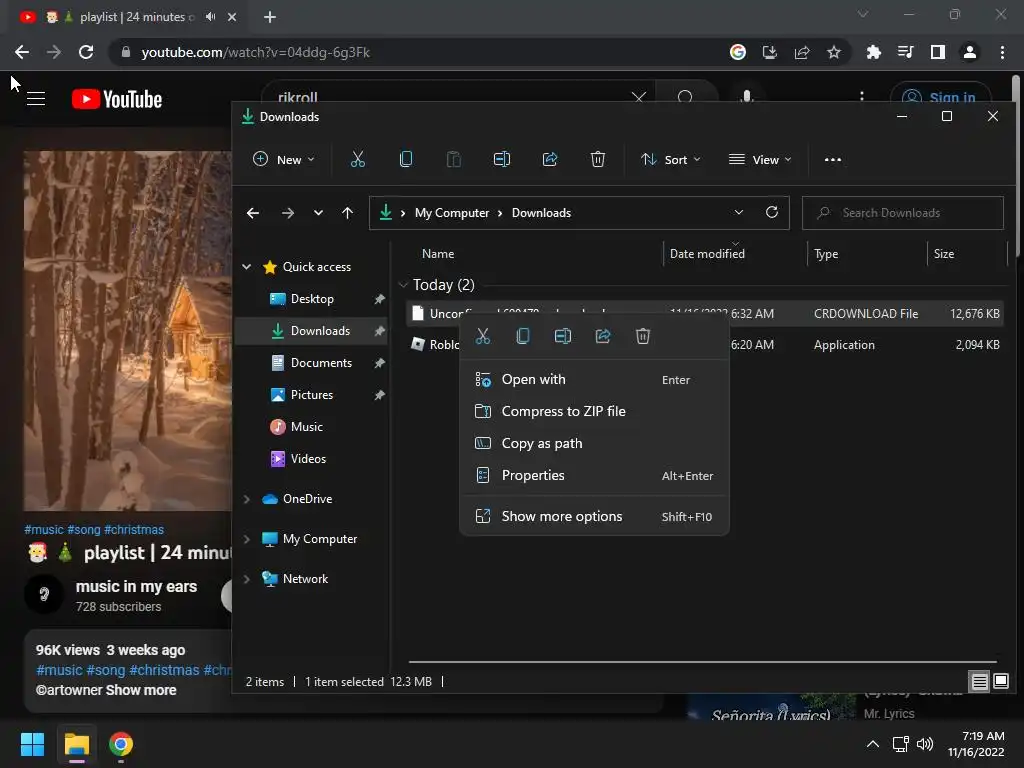Select Pictures in the navigation pane
Viewport: 1024px width, 768px height.
tap(312, 394)
